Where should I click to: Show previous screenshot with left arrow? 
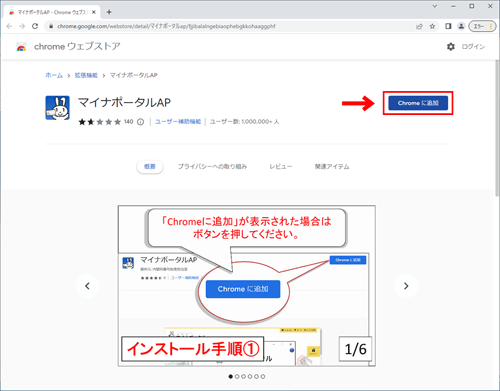pos(87,286)
